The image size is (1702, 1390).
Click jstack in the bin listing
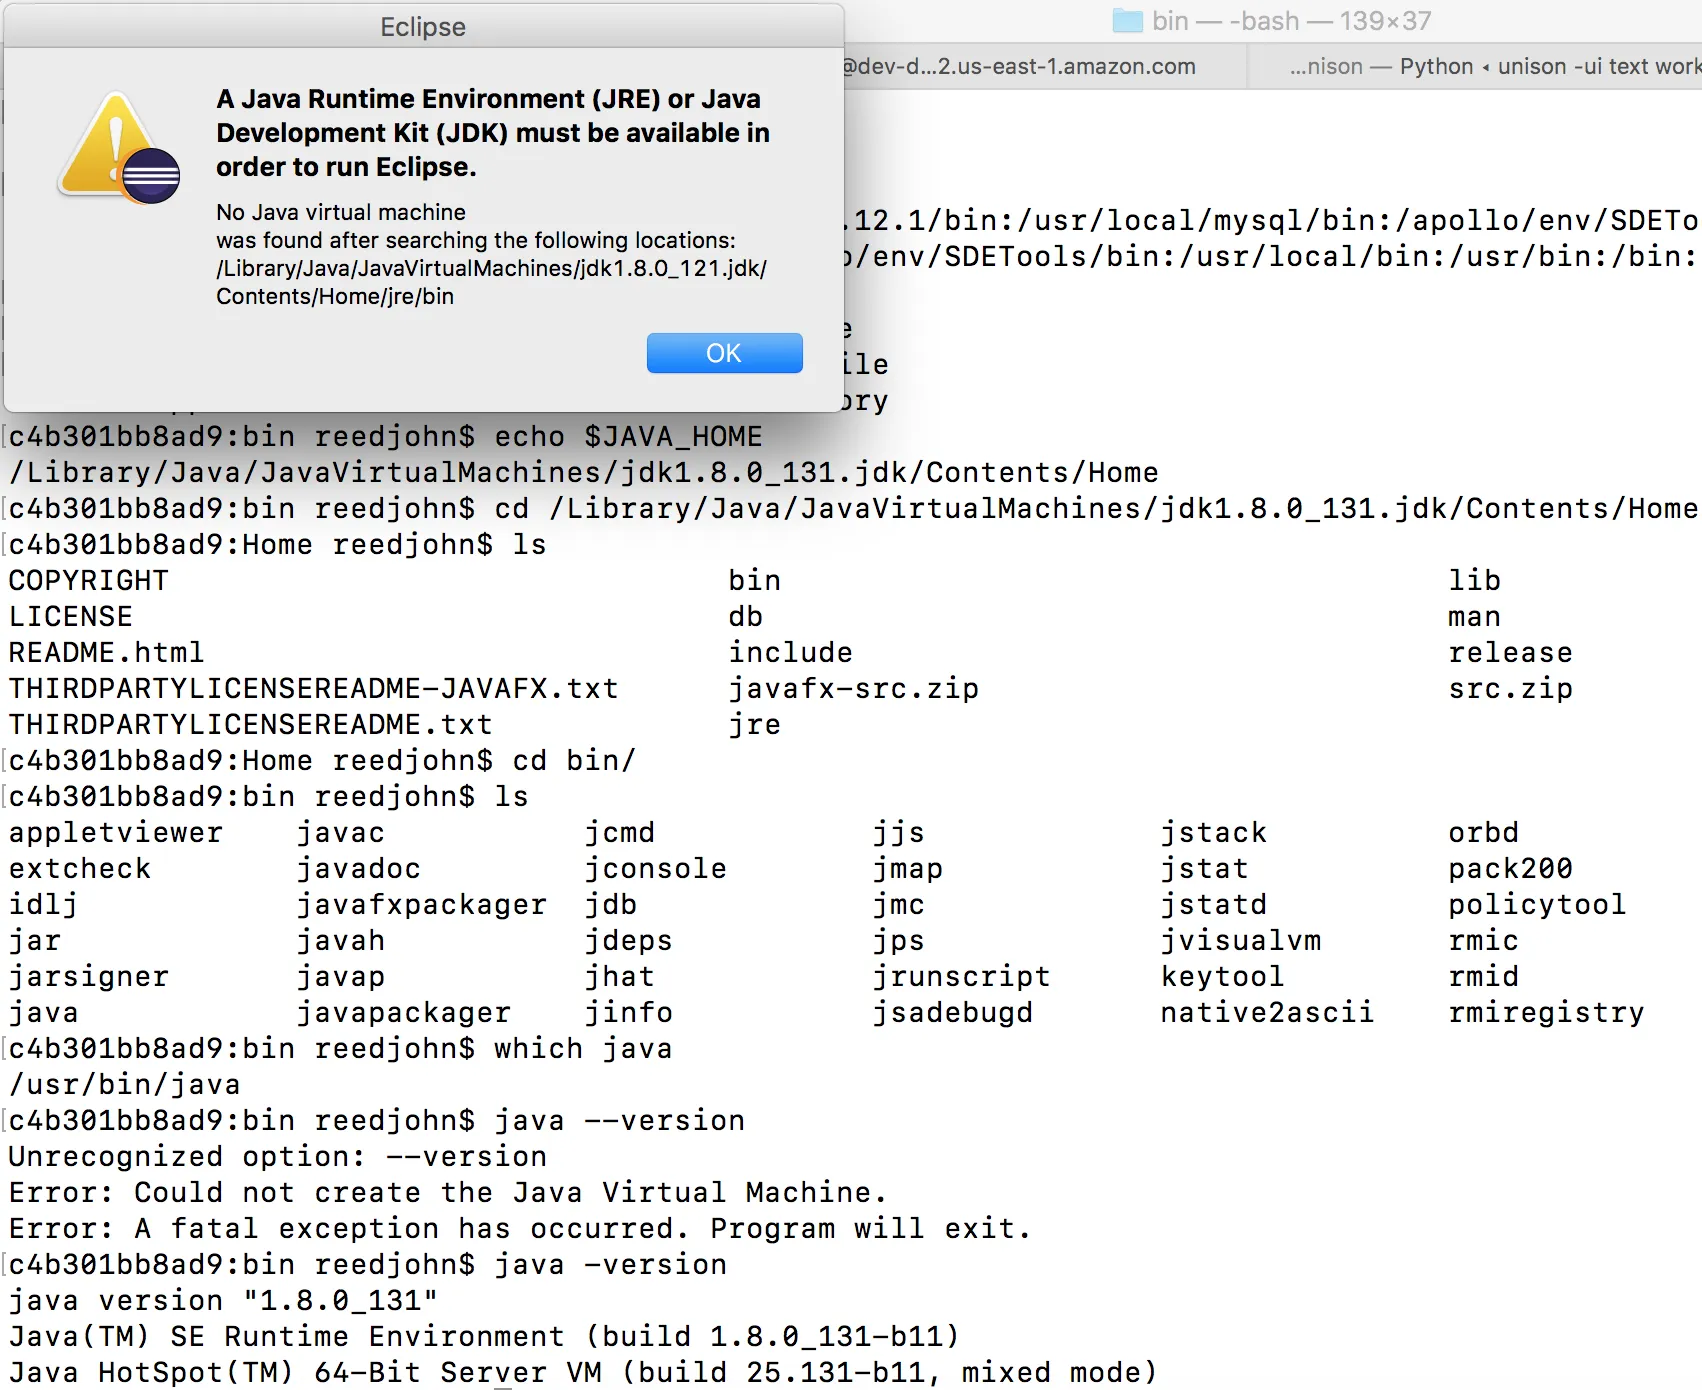click(x=1214, y=833)
